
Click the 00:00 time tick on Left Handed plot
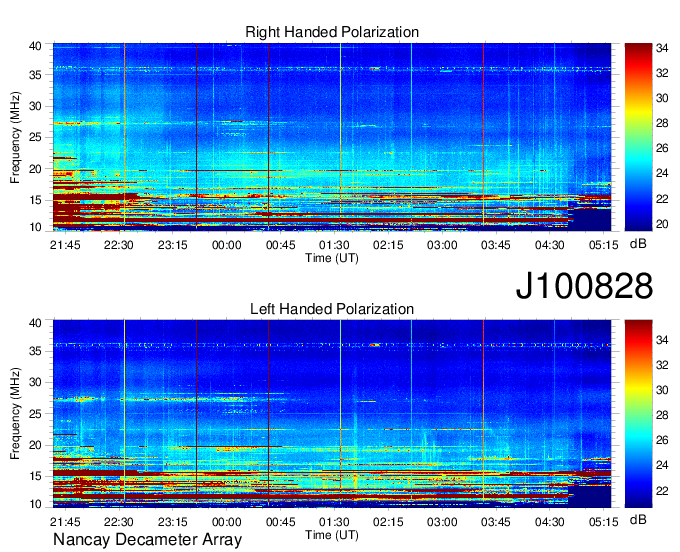coord(226,522)
